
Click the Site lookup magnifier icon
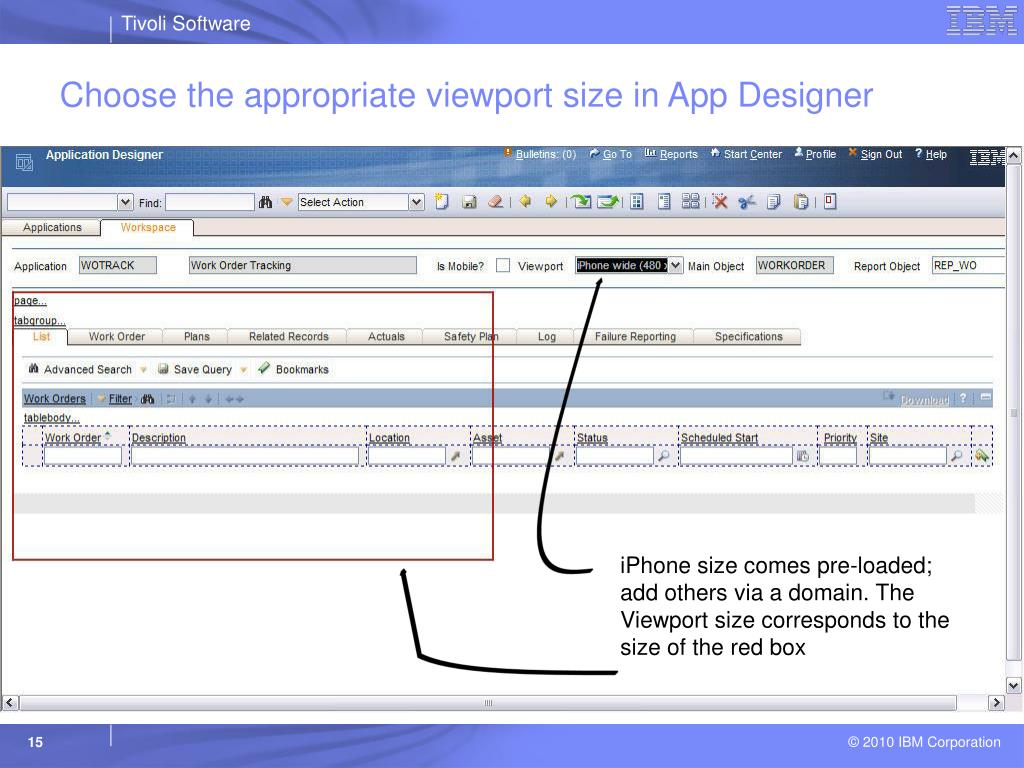(957, 456)
